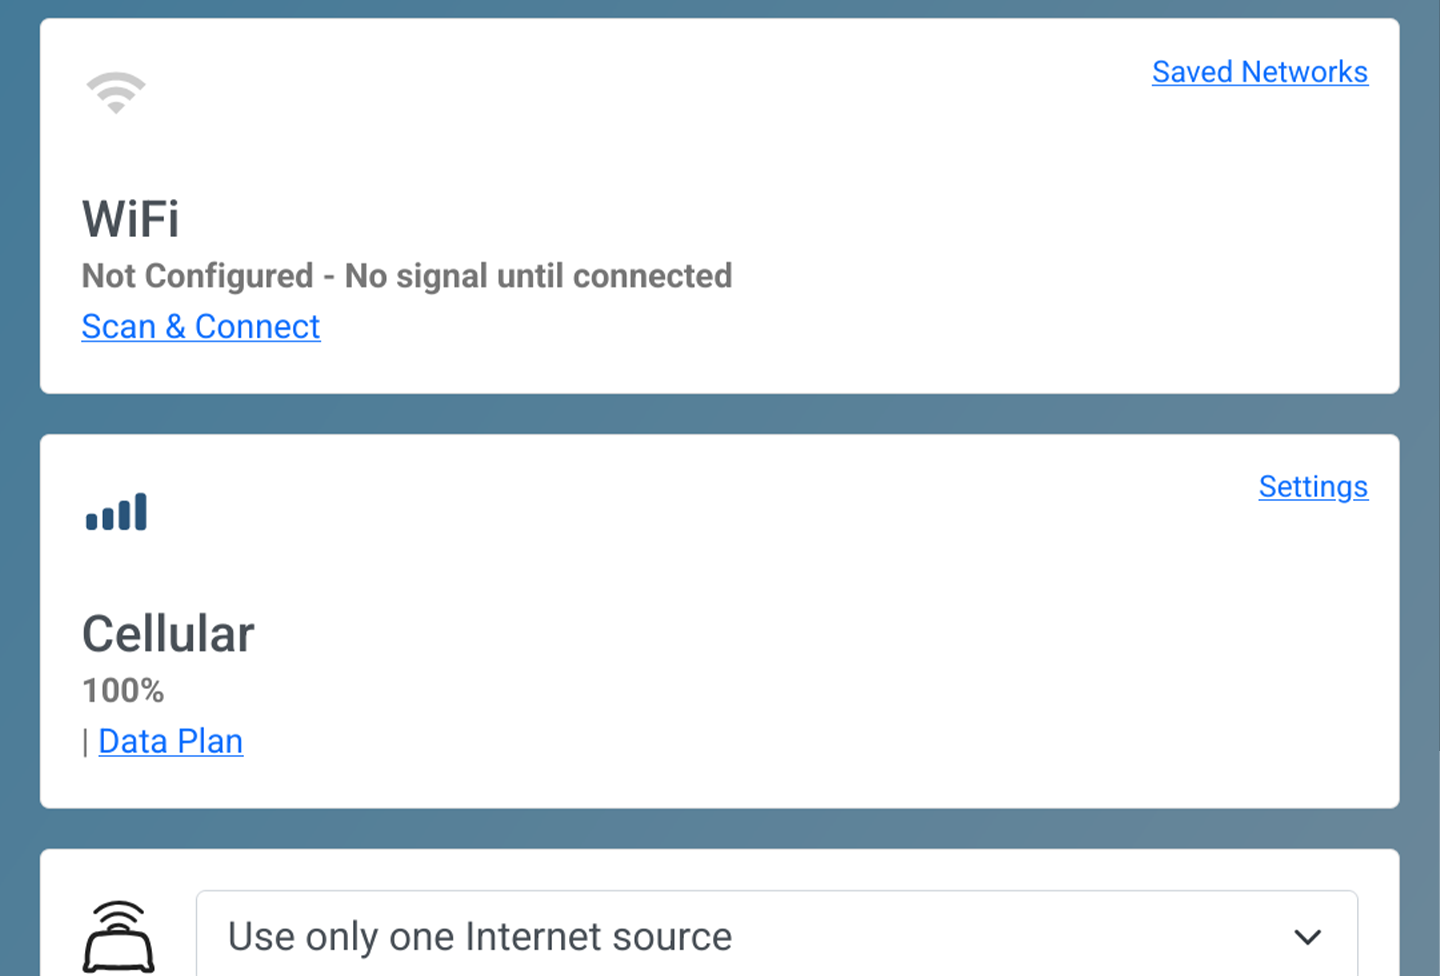The image size is (1440, 976).
Task: Open Cellular Settings link
Action: pyautogui.click(x=1313, y=487)
